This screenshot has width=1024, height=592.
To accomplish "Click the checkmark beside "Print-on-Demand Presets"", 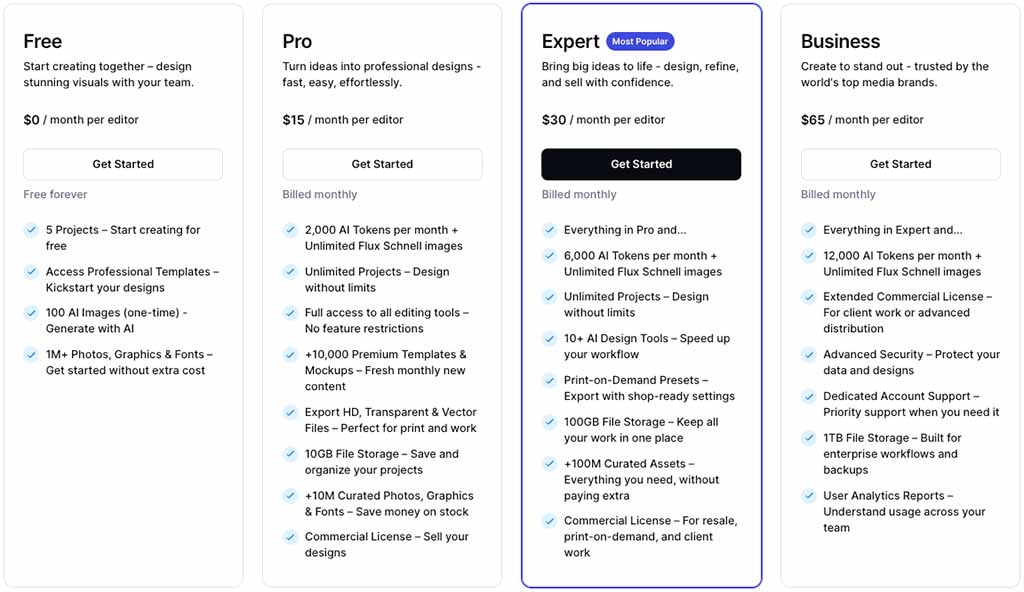I will tap(549, 380).
